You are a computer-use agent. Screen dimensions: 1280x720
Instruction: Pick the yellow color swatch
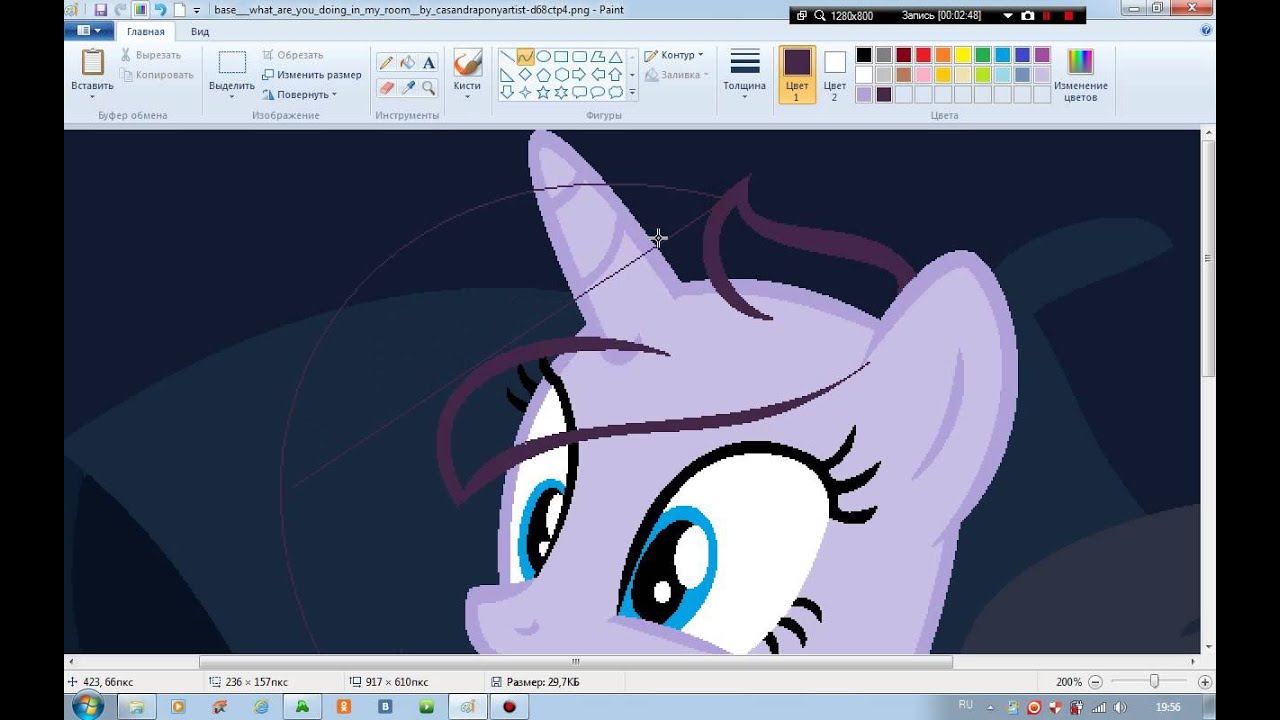(963, 55)
